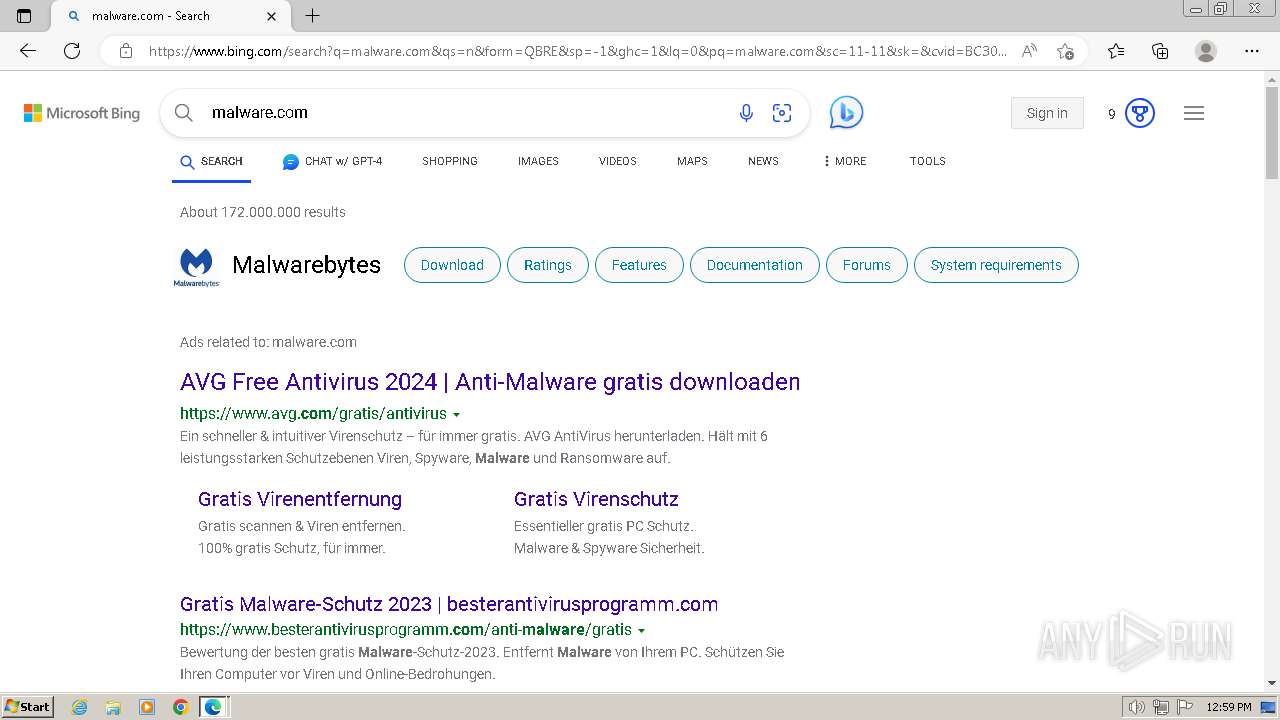Search using an image icon
Image resolution: width=1280 pixels, height=720 pixels.
click(x=782, y=113)
